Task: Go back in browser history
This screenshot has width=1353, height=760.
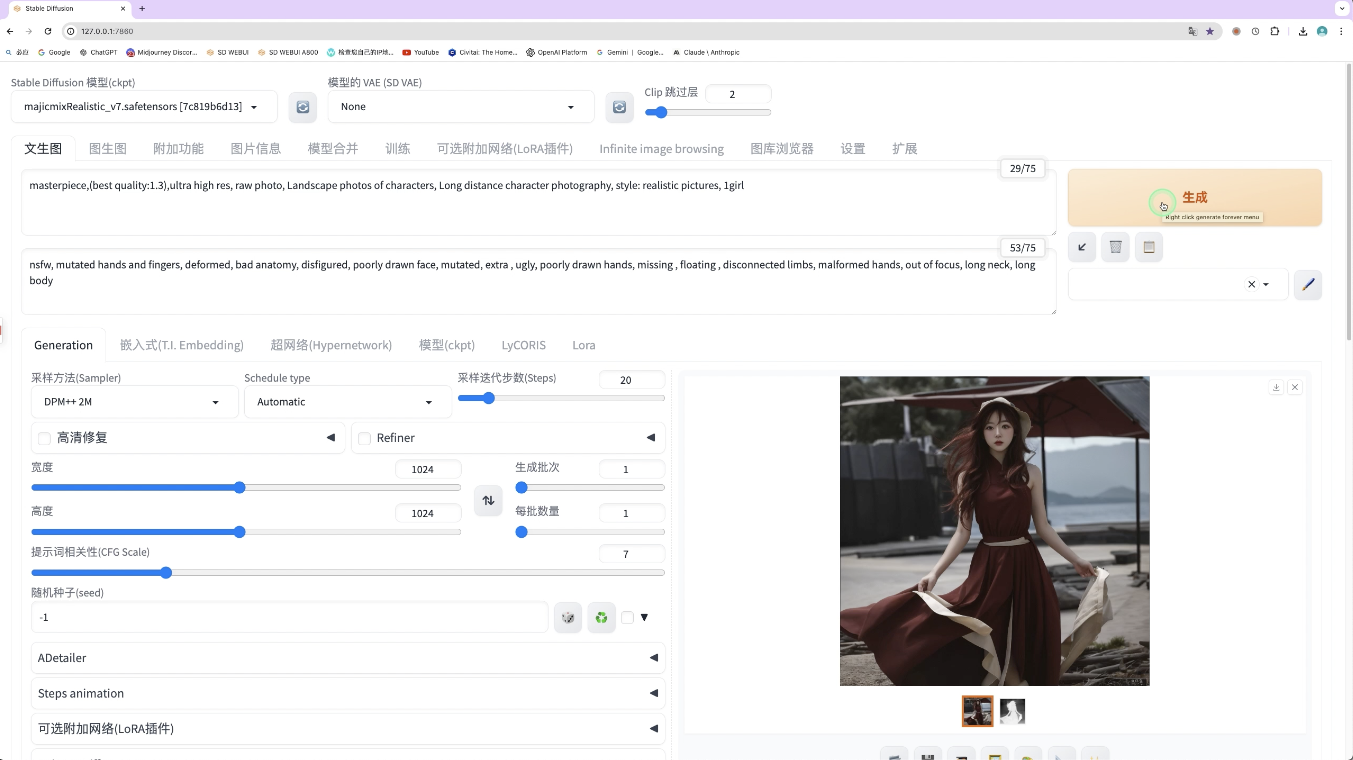Action: [x=10, y=31]
